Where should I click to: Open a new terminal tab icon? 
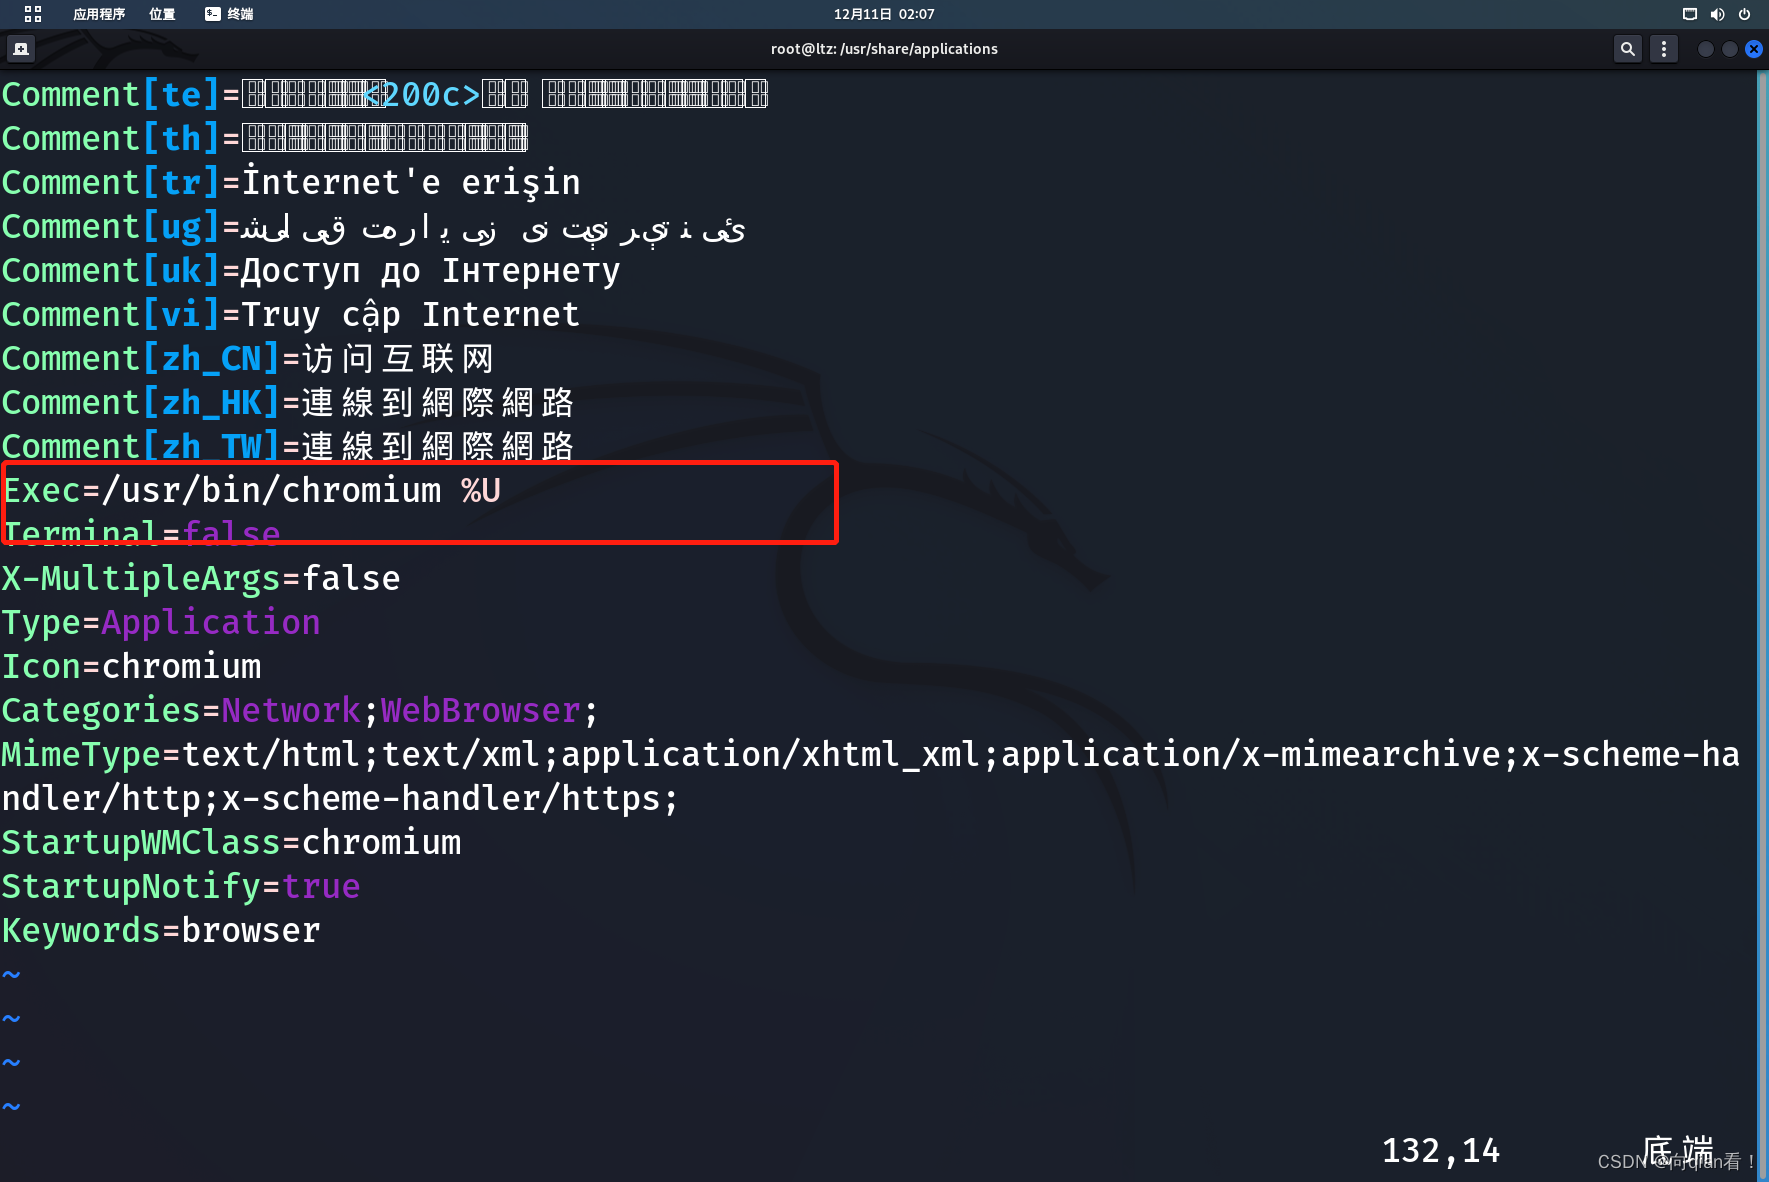[x=21, y=48]
